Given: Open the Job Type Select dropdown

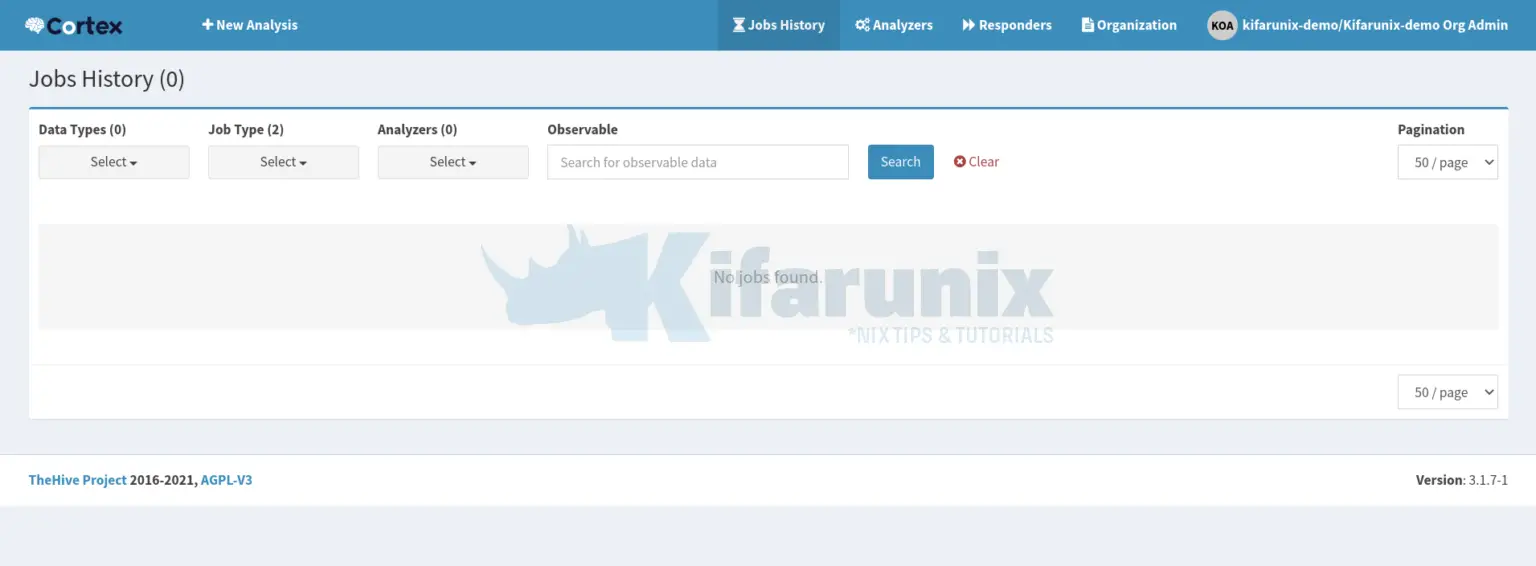Looking at the screenshot, I should click(283, 162).
